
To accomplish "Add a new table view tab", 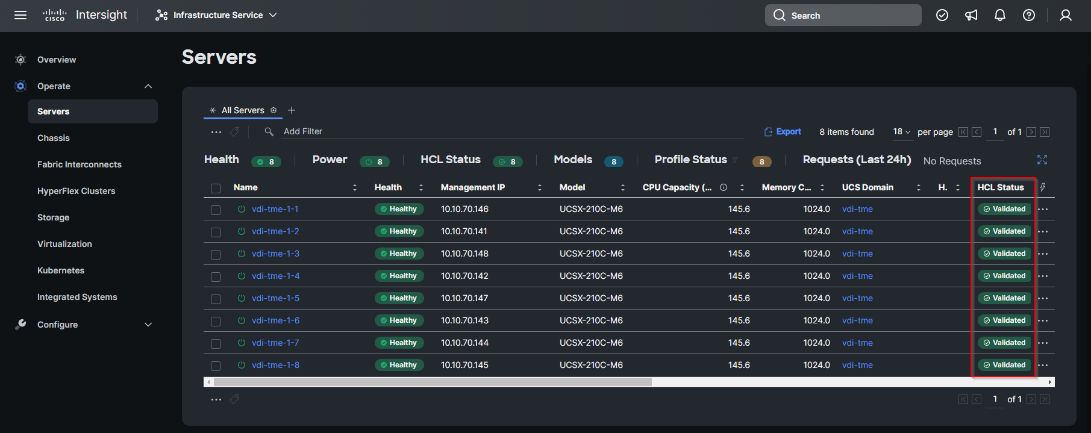I will click(x=292, y=110).
